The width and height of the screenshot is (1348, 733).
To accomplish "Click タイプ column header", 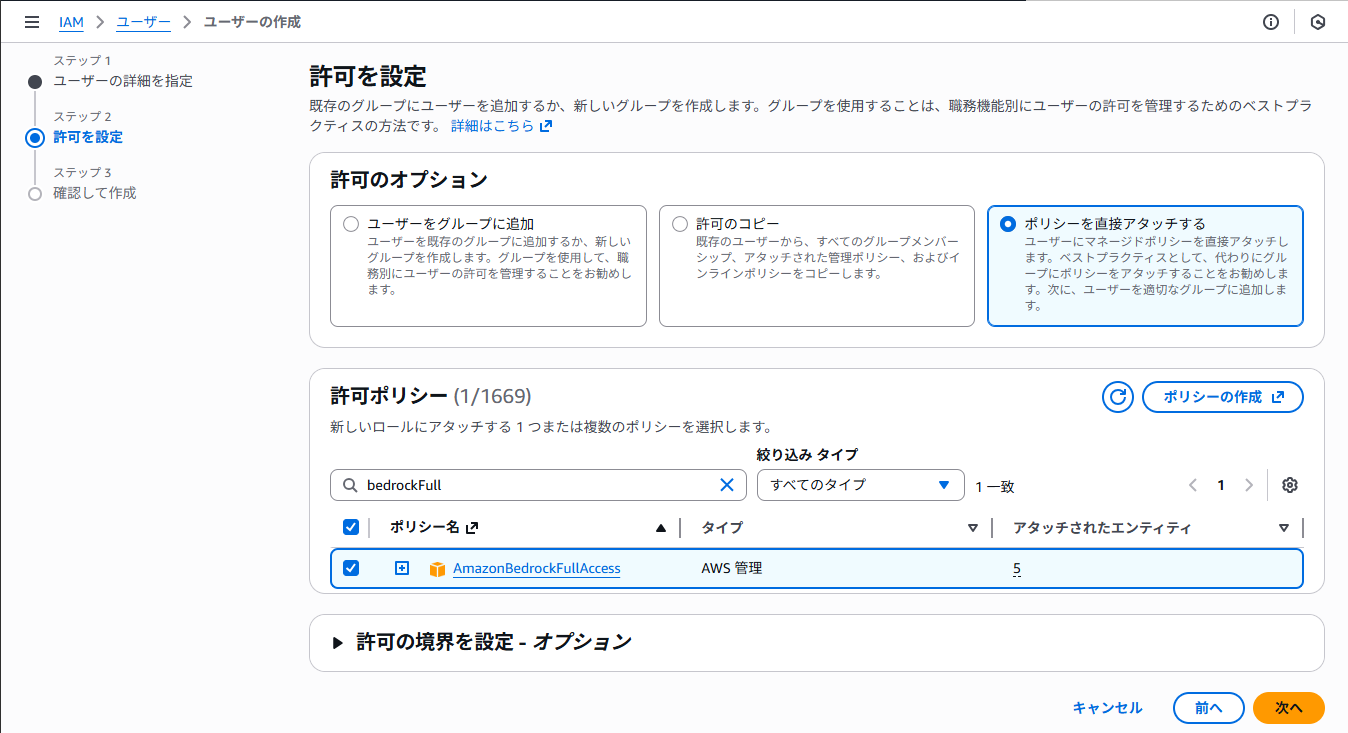I will point(722,527).
